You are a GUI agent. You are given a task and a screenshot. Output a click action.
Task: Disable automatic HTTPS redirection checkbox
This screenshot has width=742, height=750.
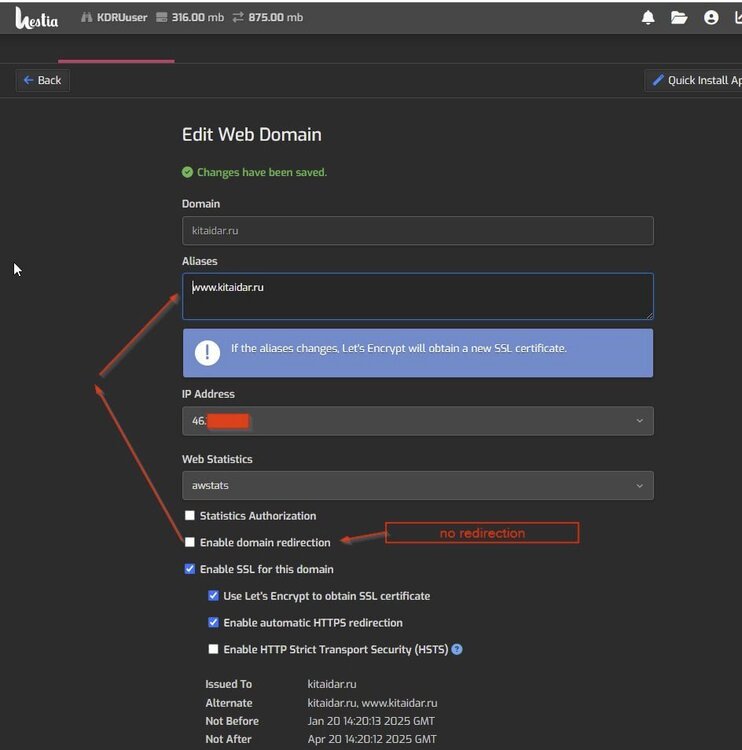213,622
